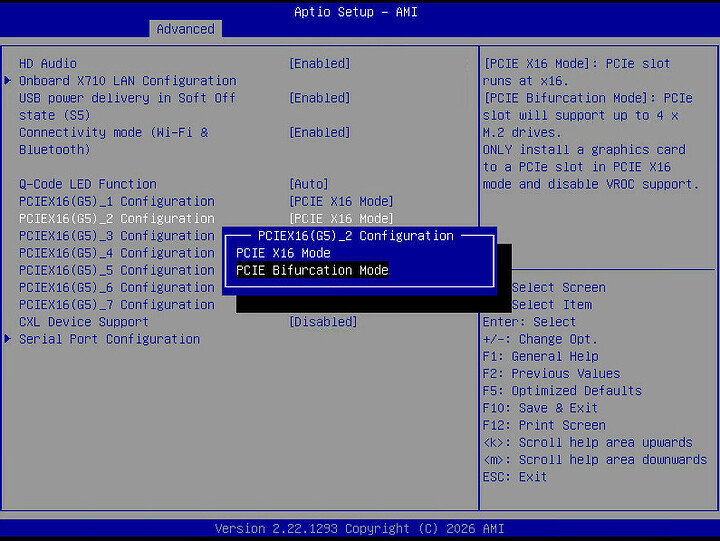Select Connectivity mode (Wi-Fi & Bluetooth)
Viewport: 720px width, 541px height.
point(113,141)
